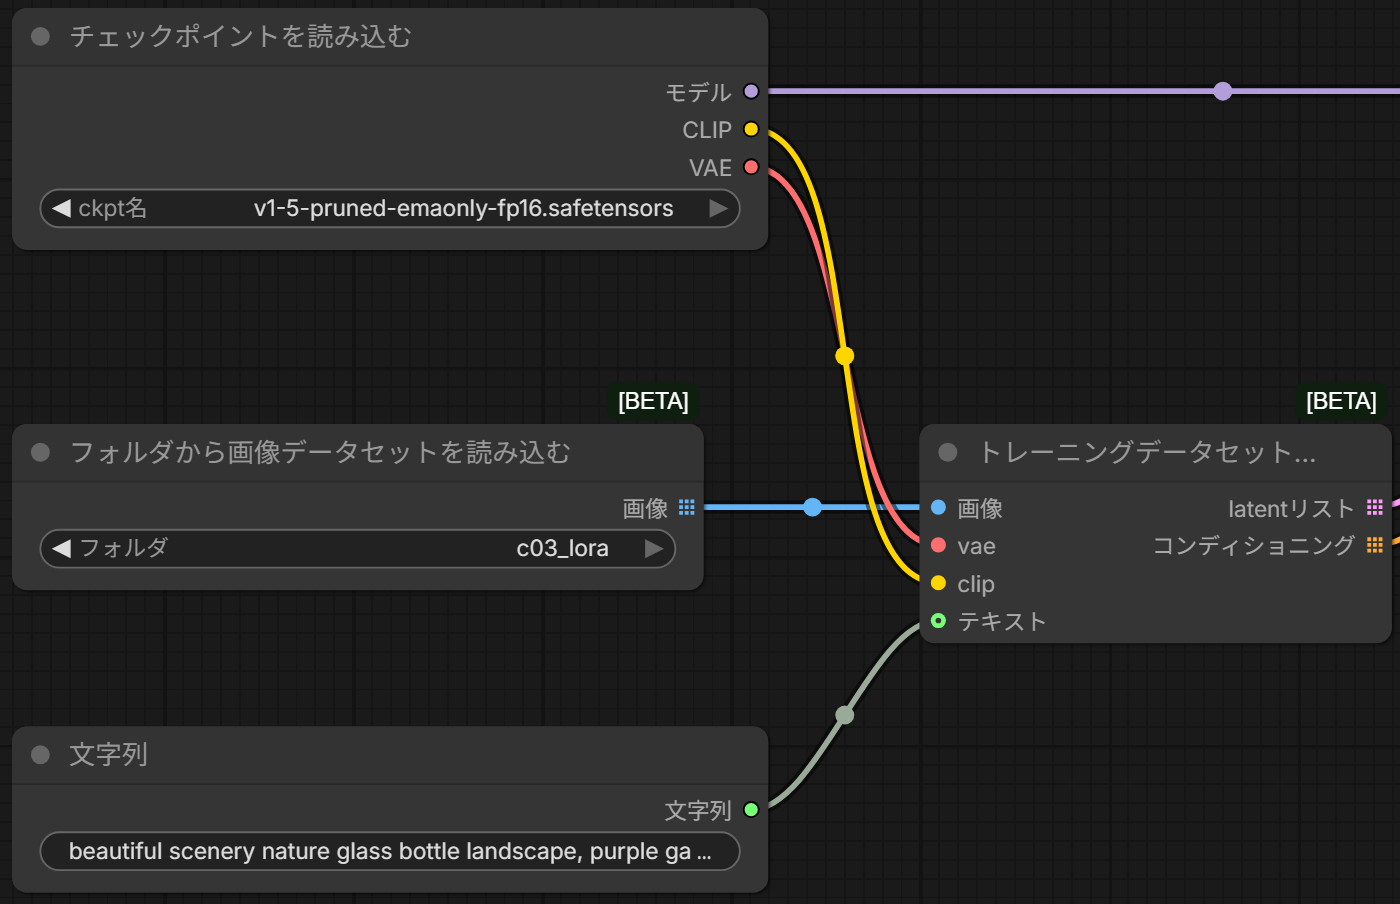Select next checkpoint with ckpt名 right arrow
The width and height of the screenshot is (1400, 904).
[718, 209]
